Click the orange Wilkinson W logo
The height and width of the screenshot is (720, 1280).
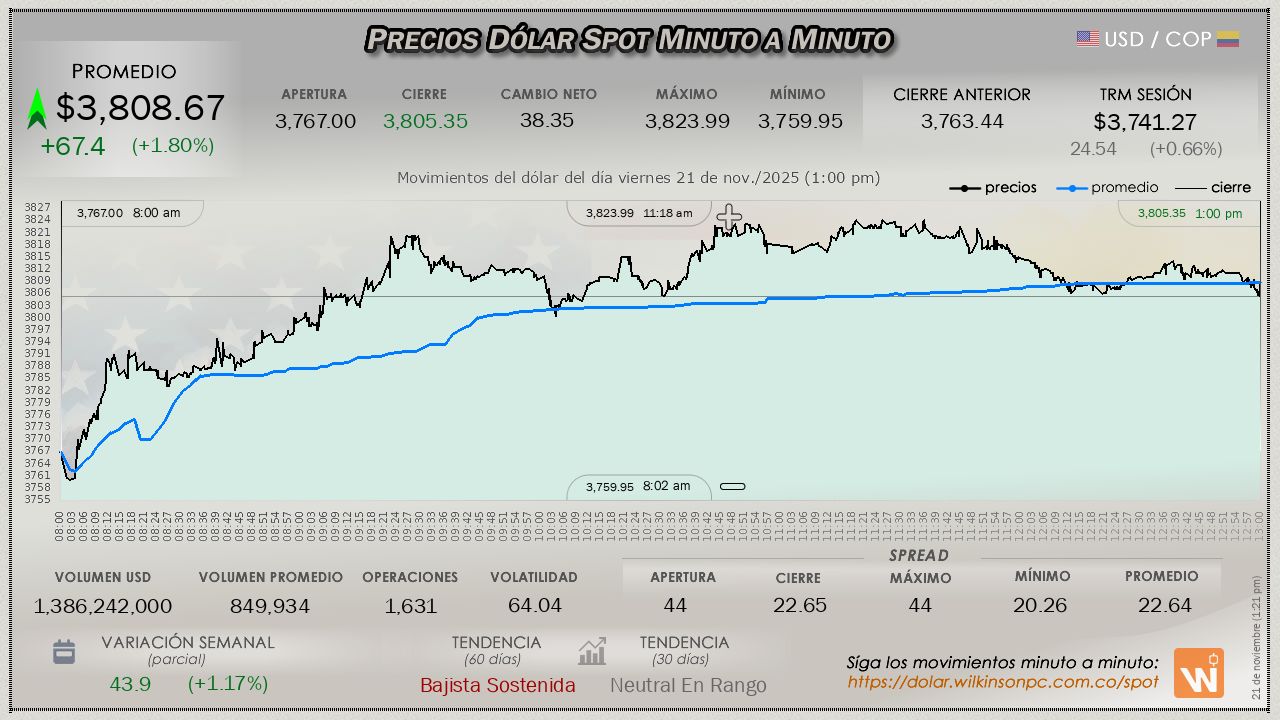point(1198,673)
